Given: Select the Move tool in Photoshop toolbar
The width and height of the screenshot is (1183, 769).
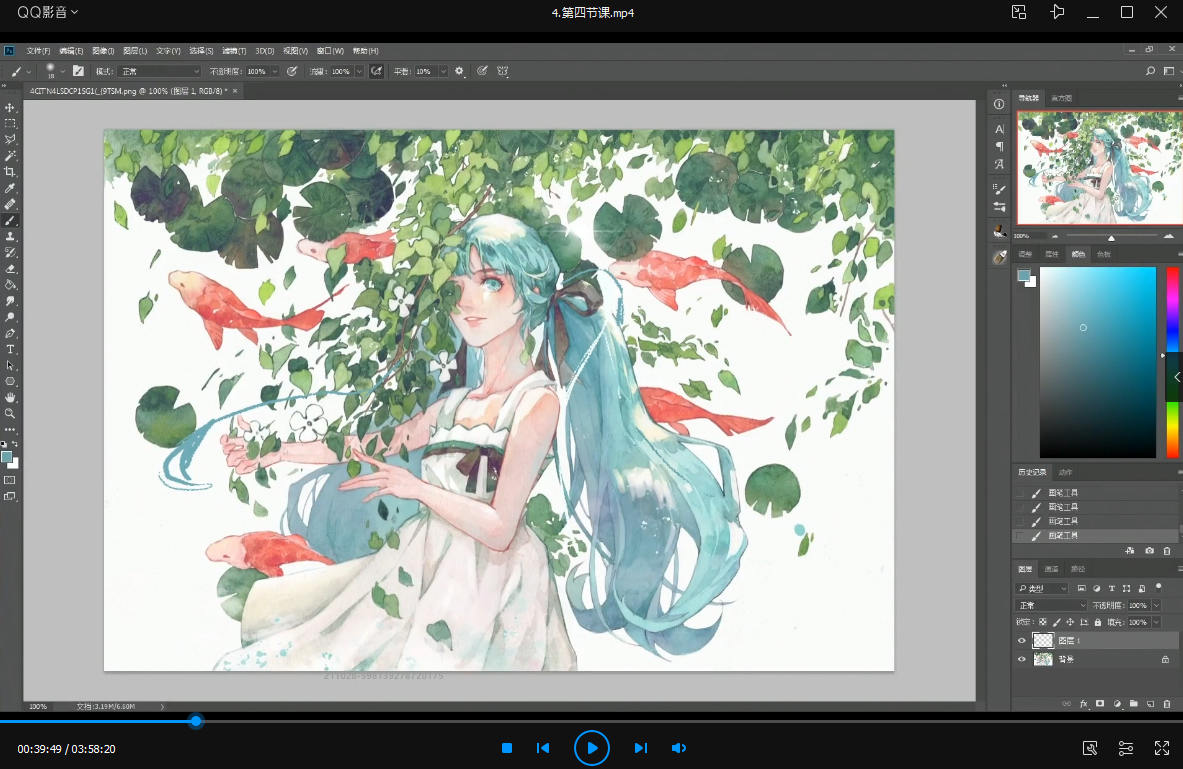Looking at the screenshot, I should click(x=10, y=108).
